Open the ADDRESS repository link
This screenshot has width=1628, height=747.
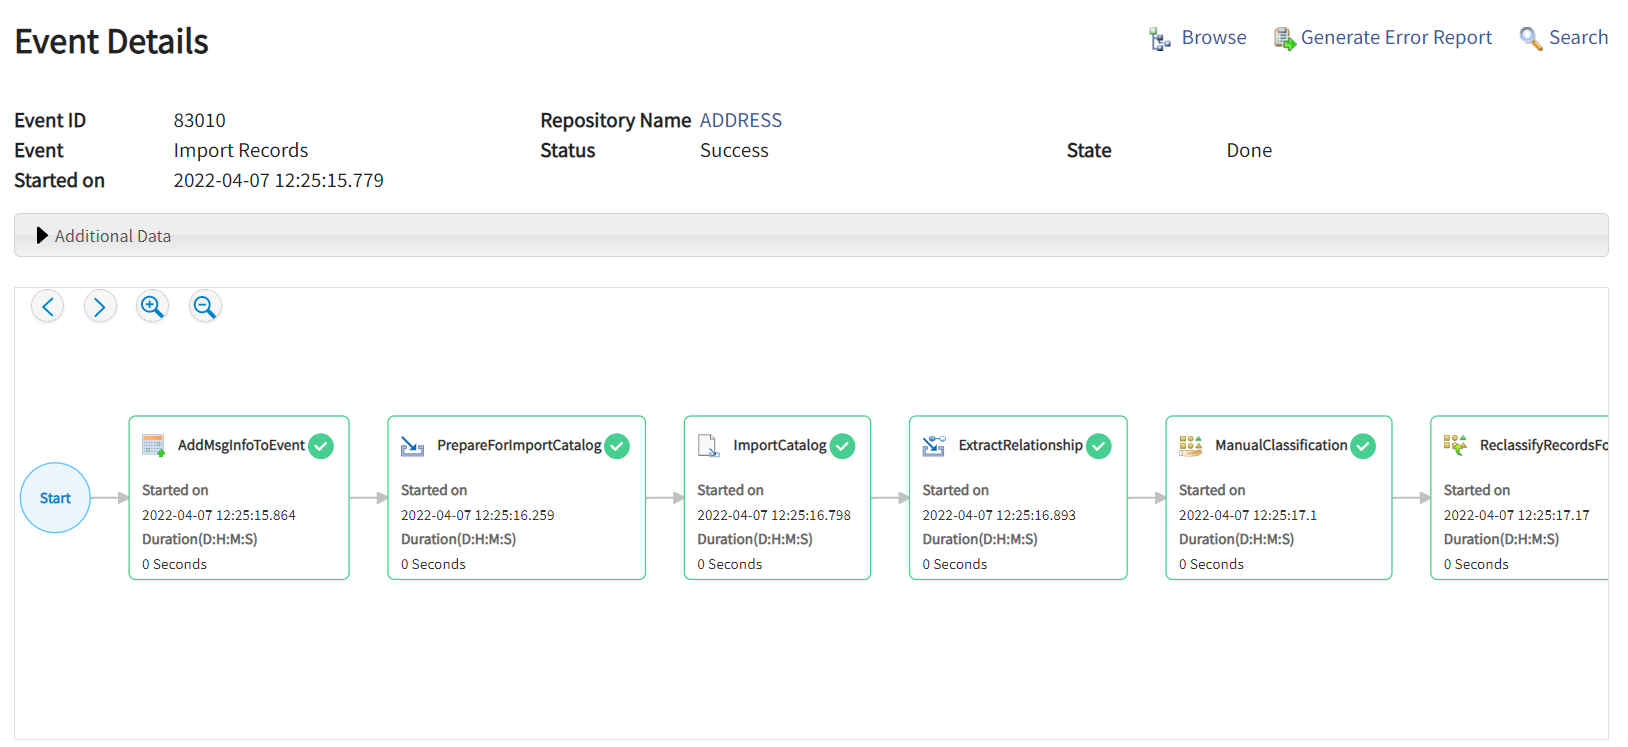(x=740, y=120)
